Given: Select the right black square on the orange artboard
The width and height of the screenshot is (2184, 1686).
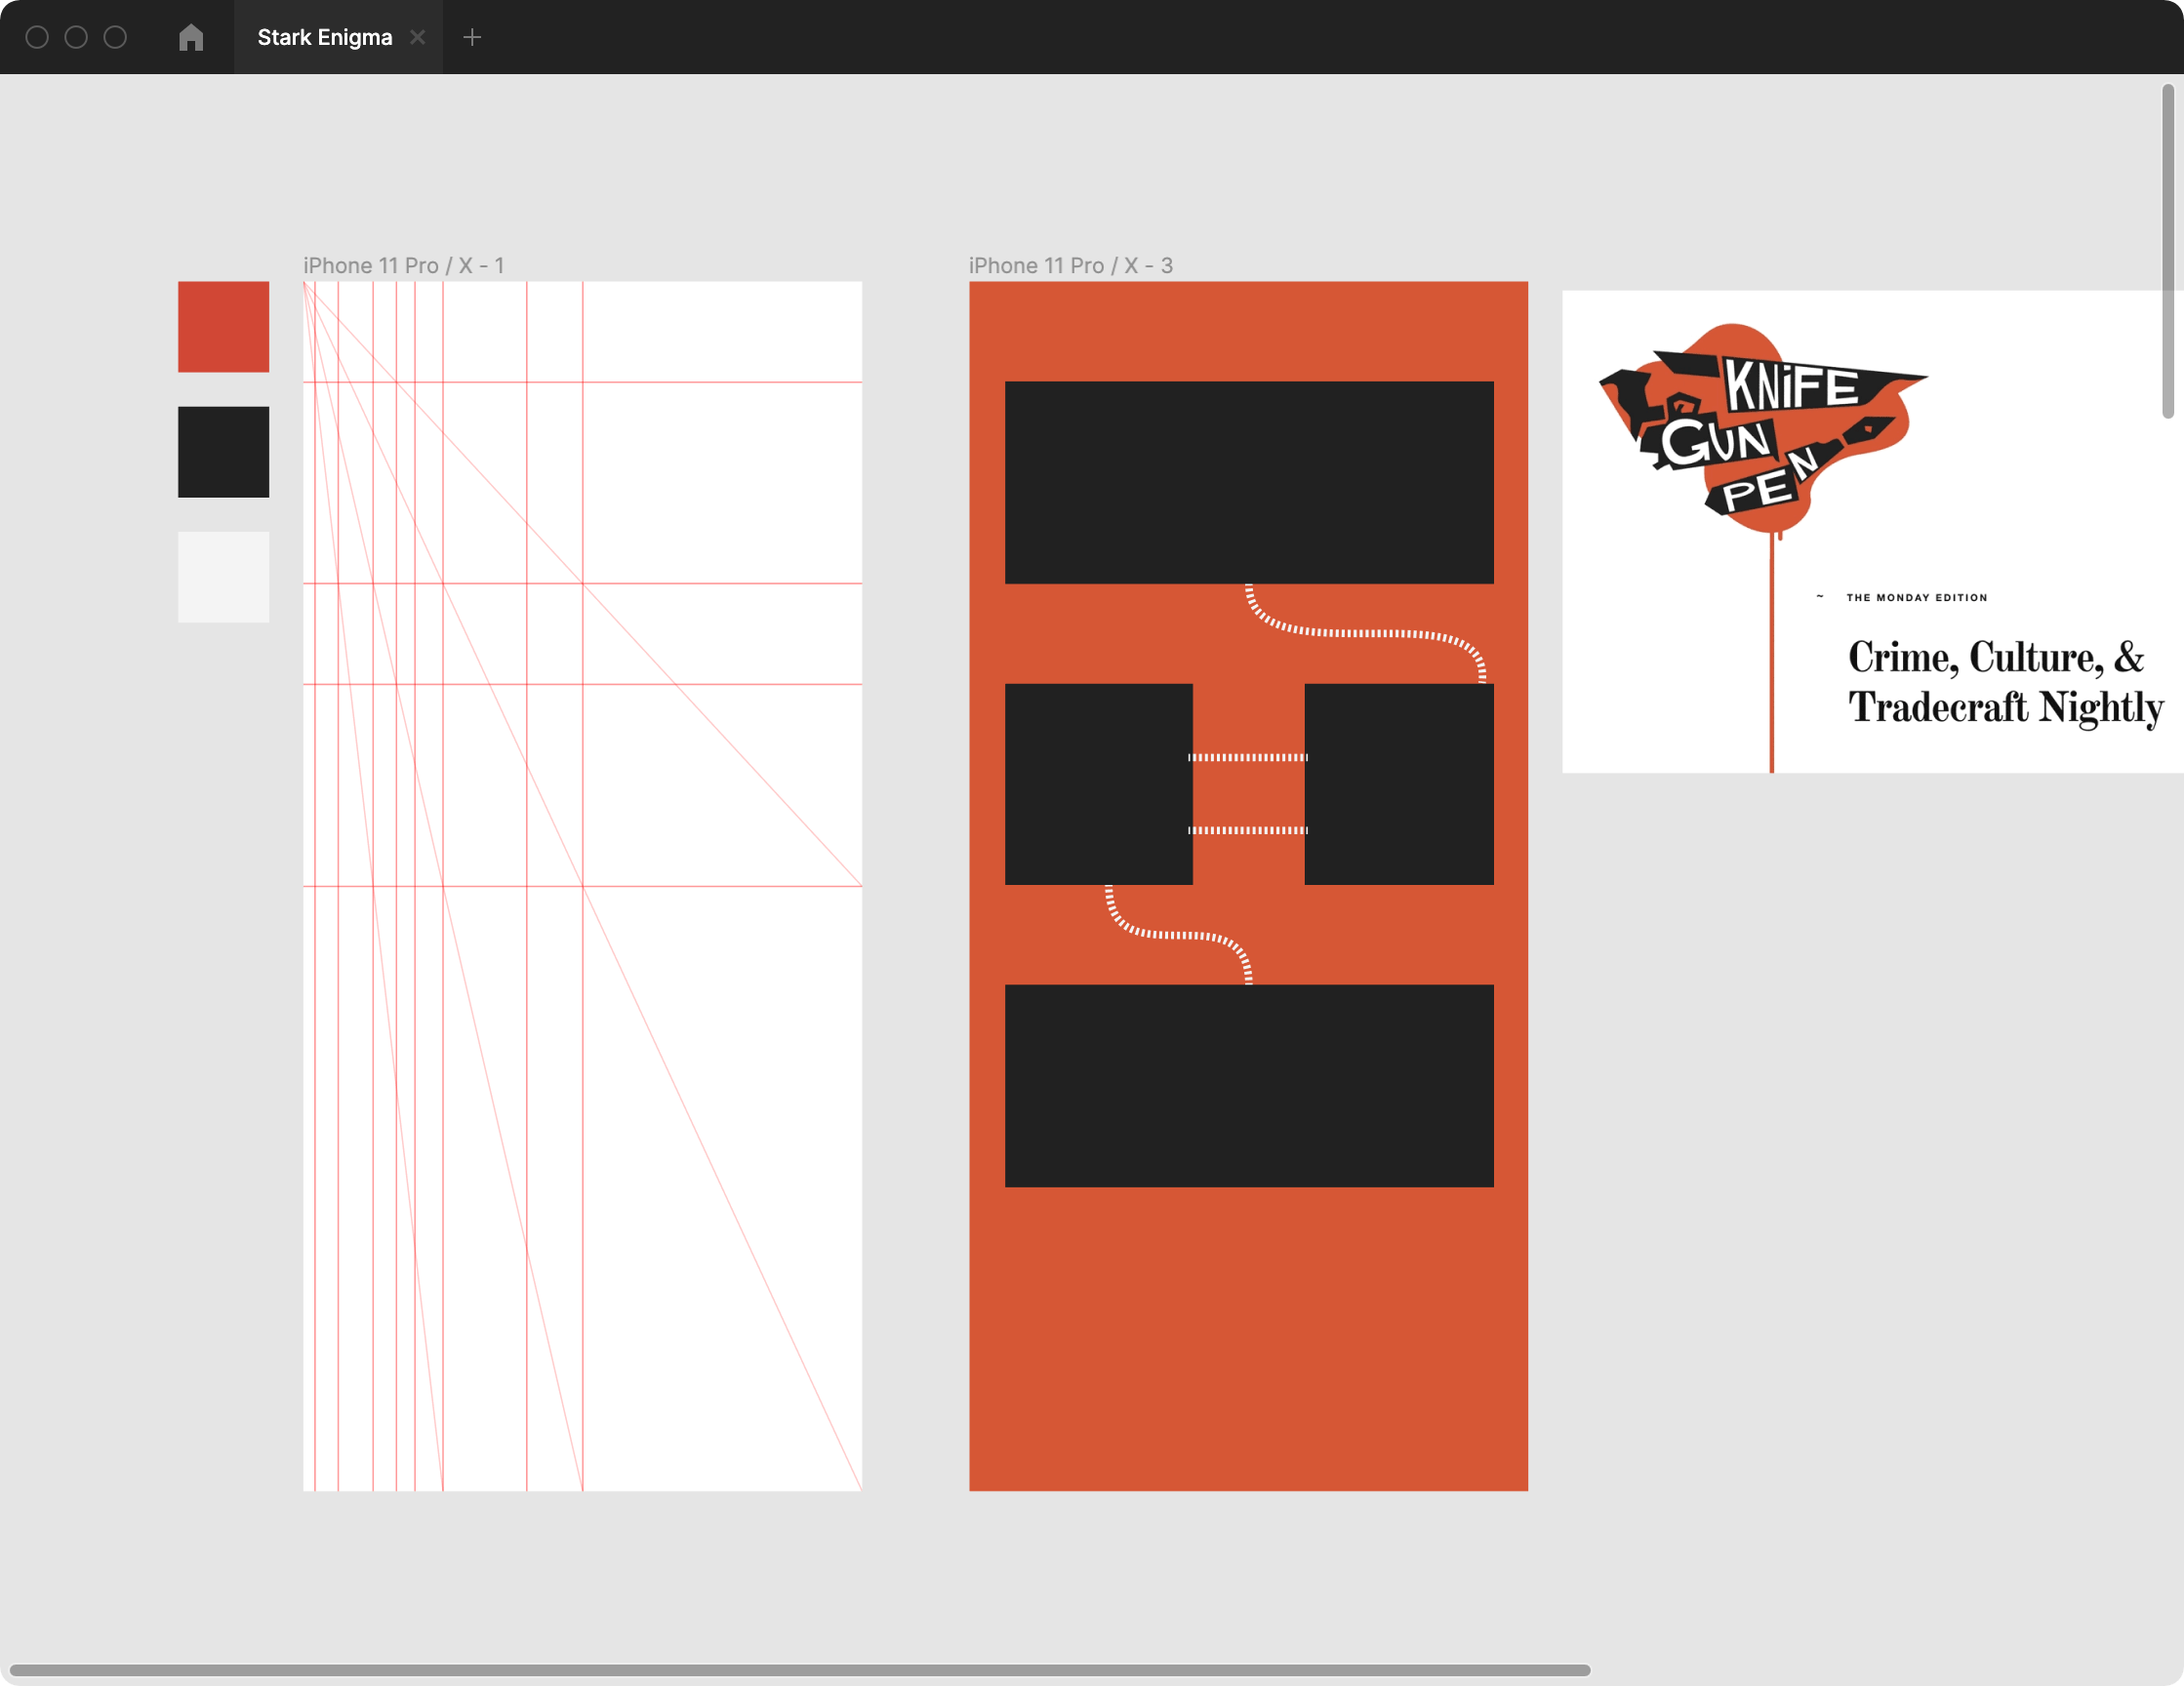Looking at the screenshot, I should pyautogui.click(x=1400, y=786).
